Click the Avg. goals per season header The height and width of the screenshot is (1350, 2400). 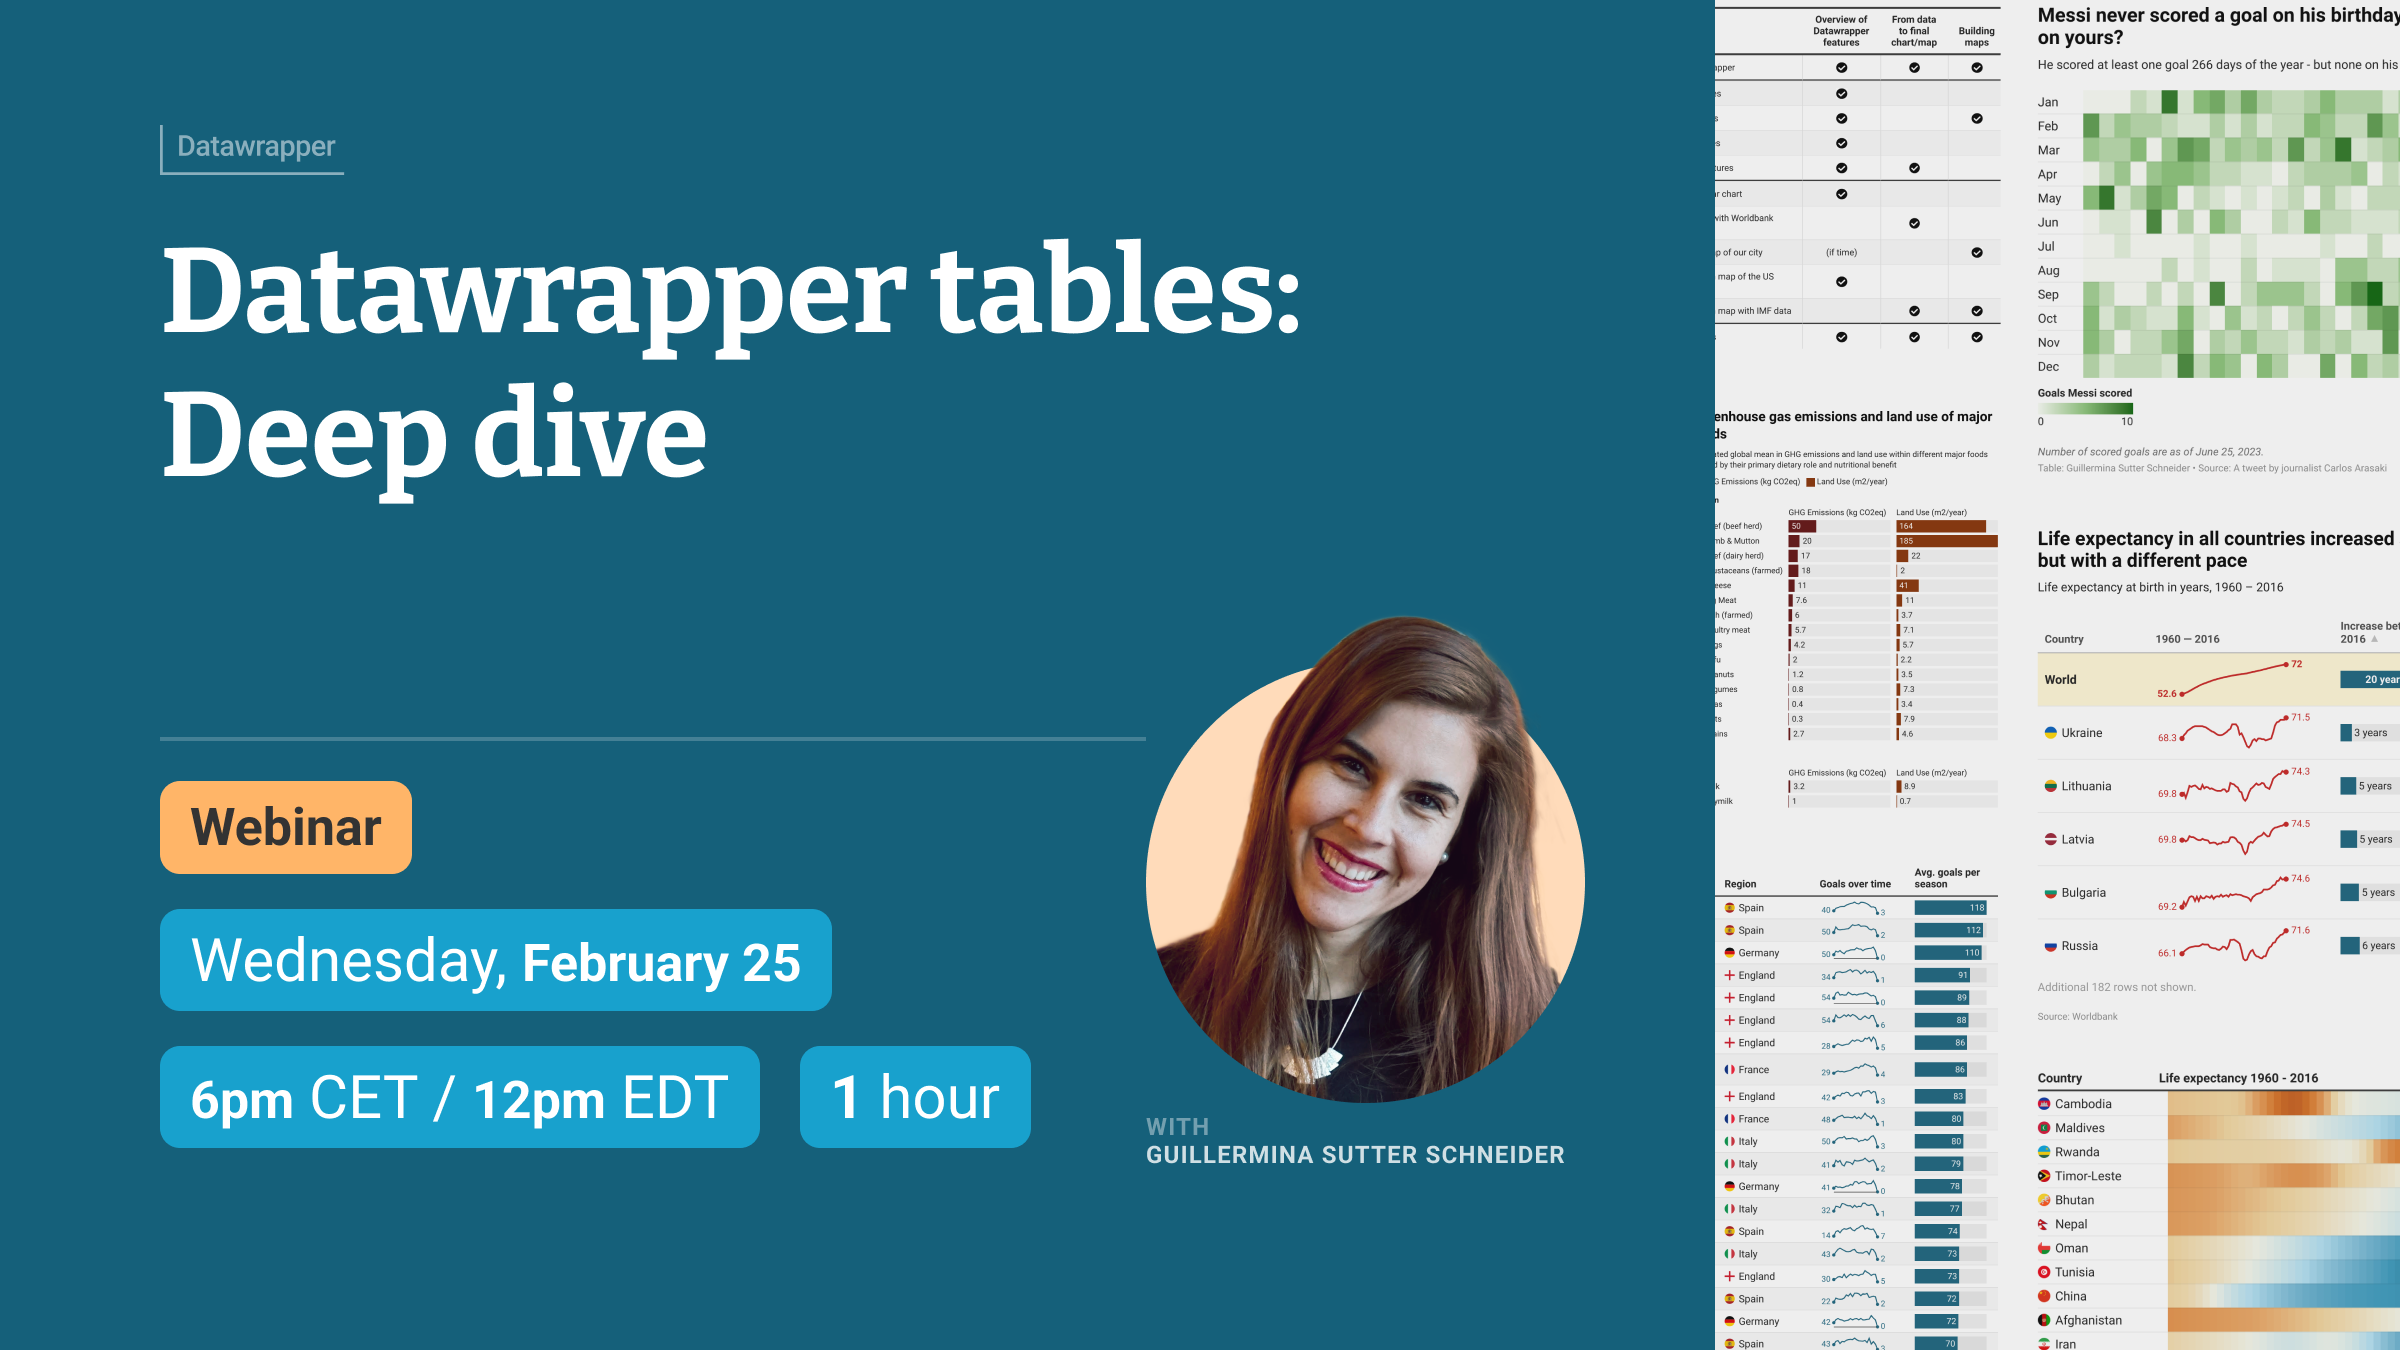coord(1947,878)
